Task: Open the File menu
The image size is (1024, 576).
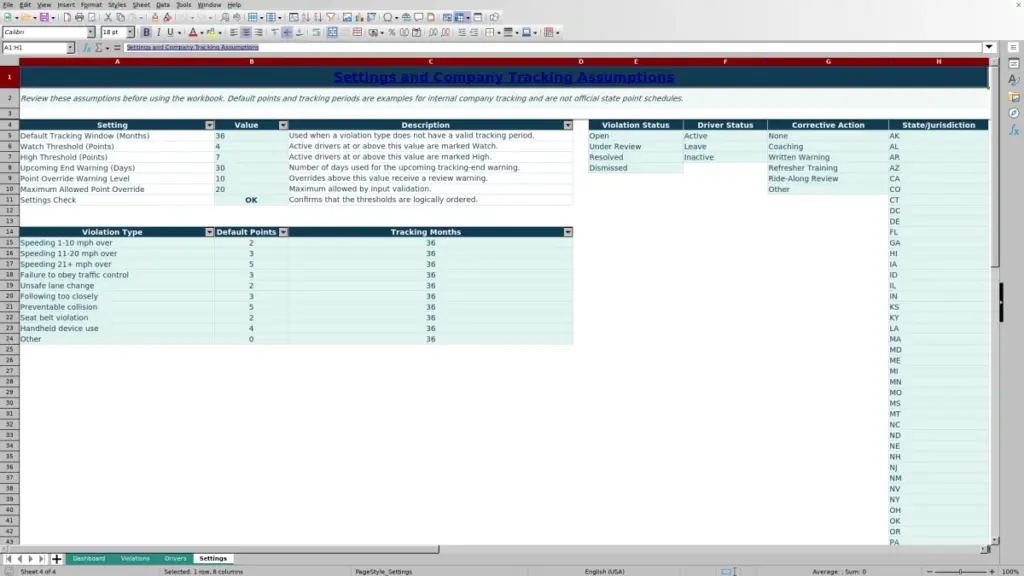Action: (x=8, y=5)
